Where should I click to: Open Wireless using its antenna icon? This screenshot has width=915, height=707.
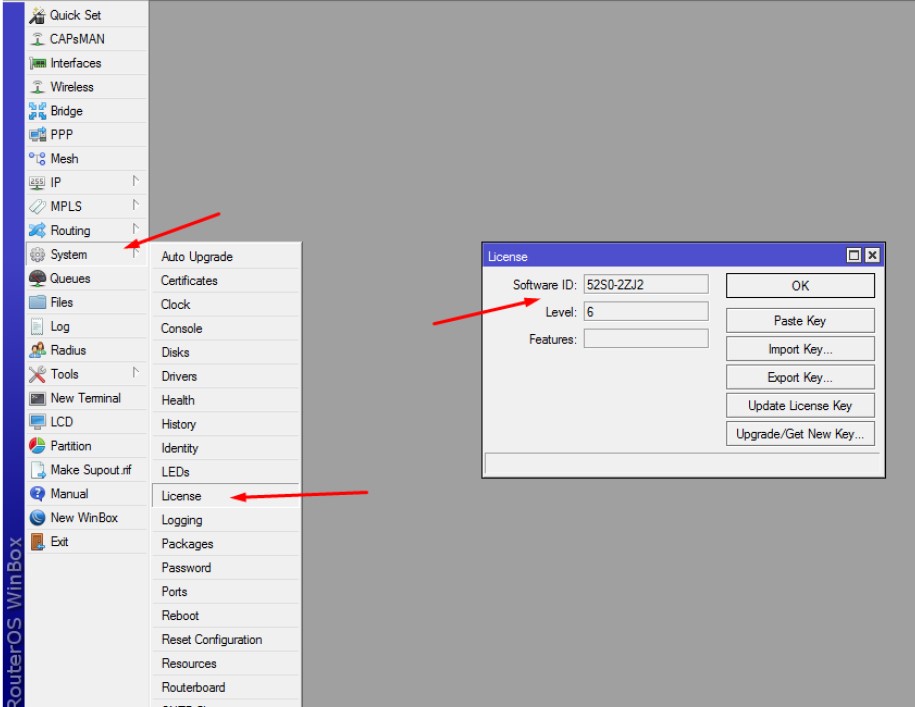(37, 87)
